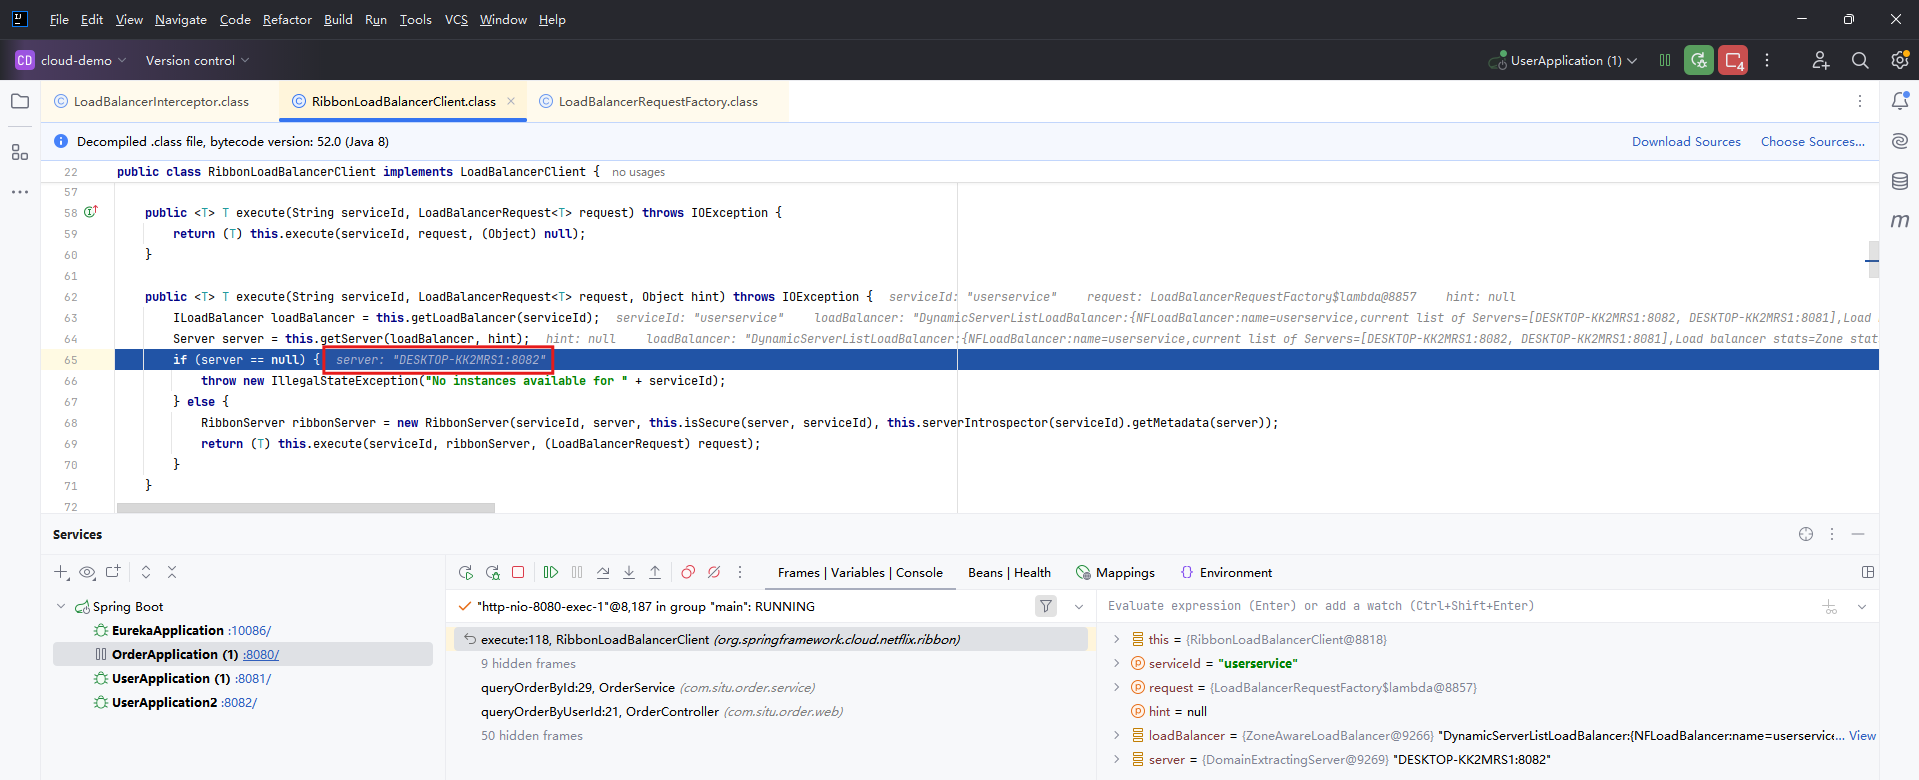Screen dimensions: 1919x780
Task: Expand the serviceId variable node
Action: tap(1117, 663)
